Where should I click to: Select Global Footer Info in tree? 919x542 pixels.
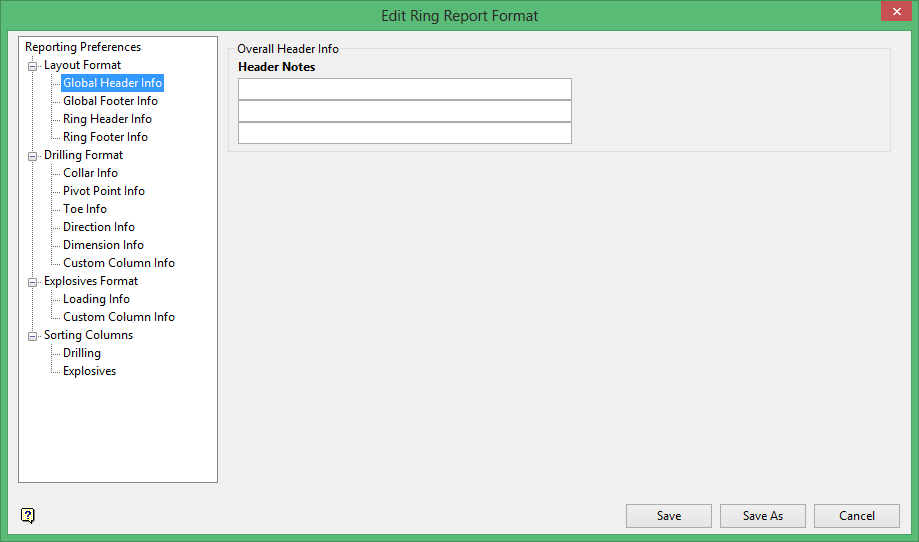point(110,101)
